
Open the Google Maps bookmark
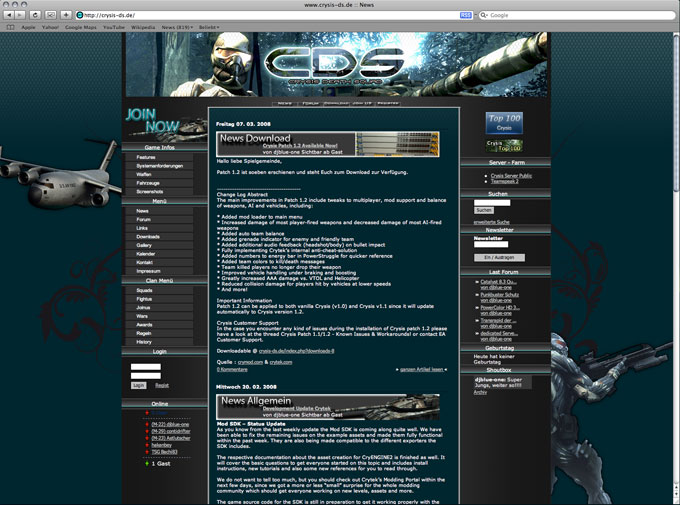pyautogui.click(x=81, y=27)
